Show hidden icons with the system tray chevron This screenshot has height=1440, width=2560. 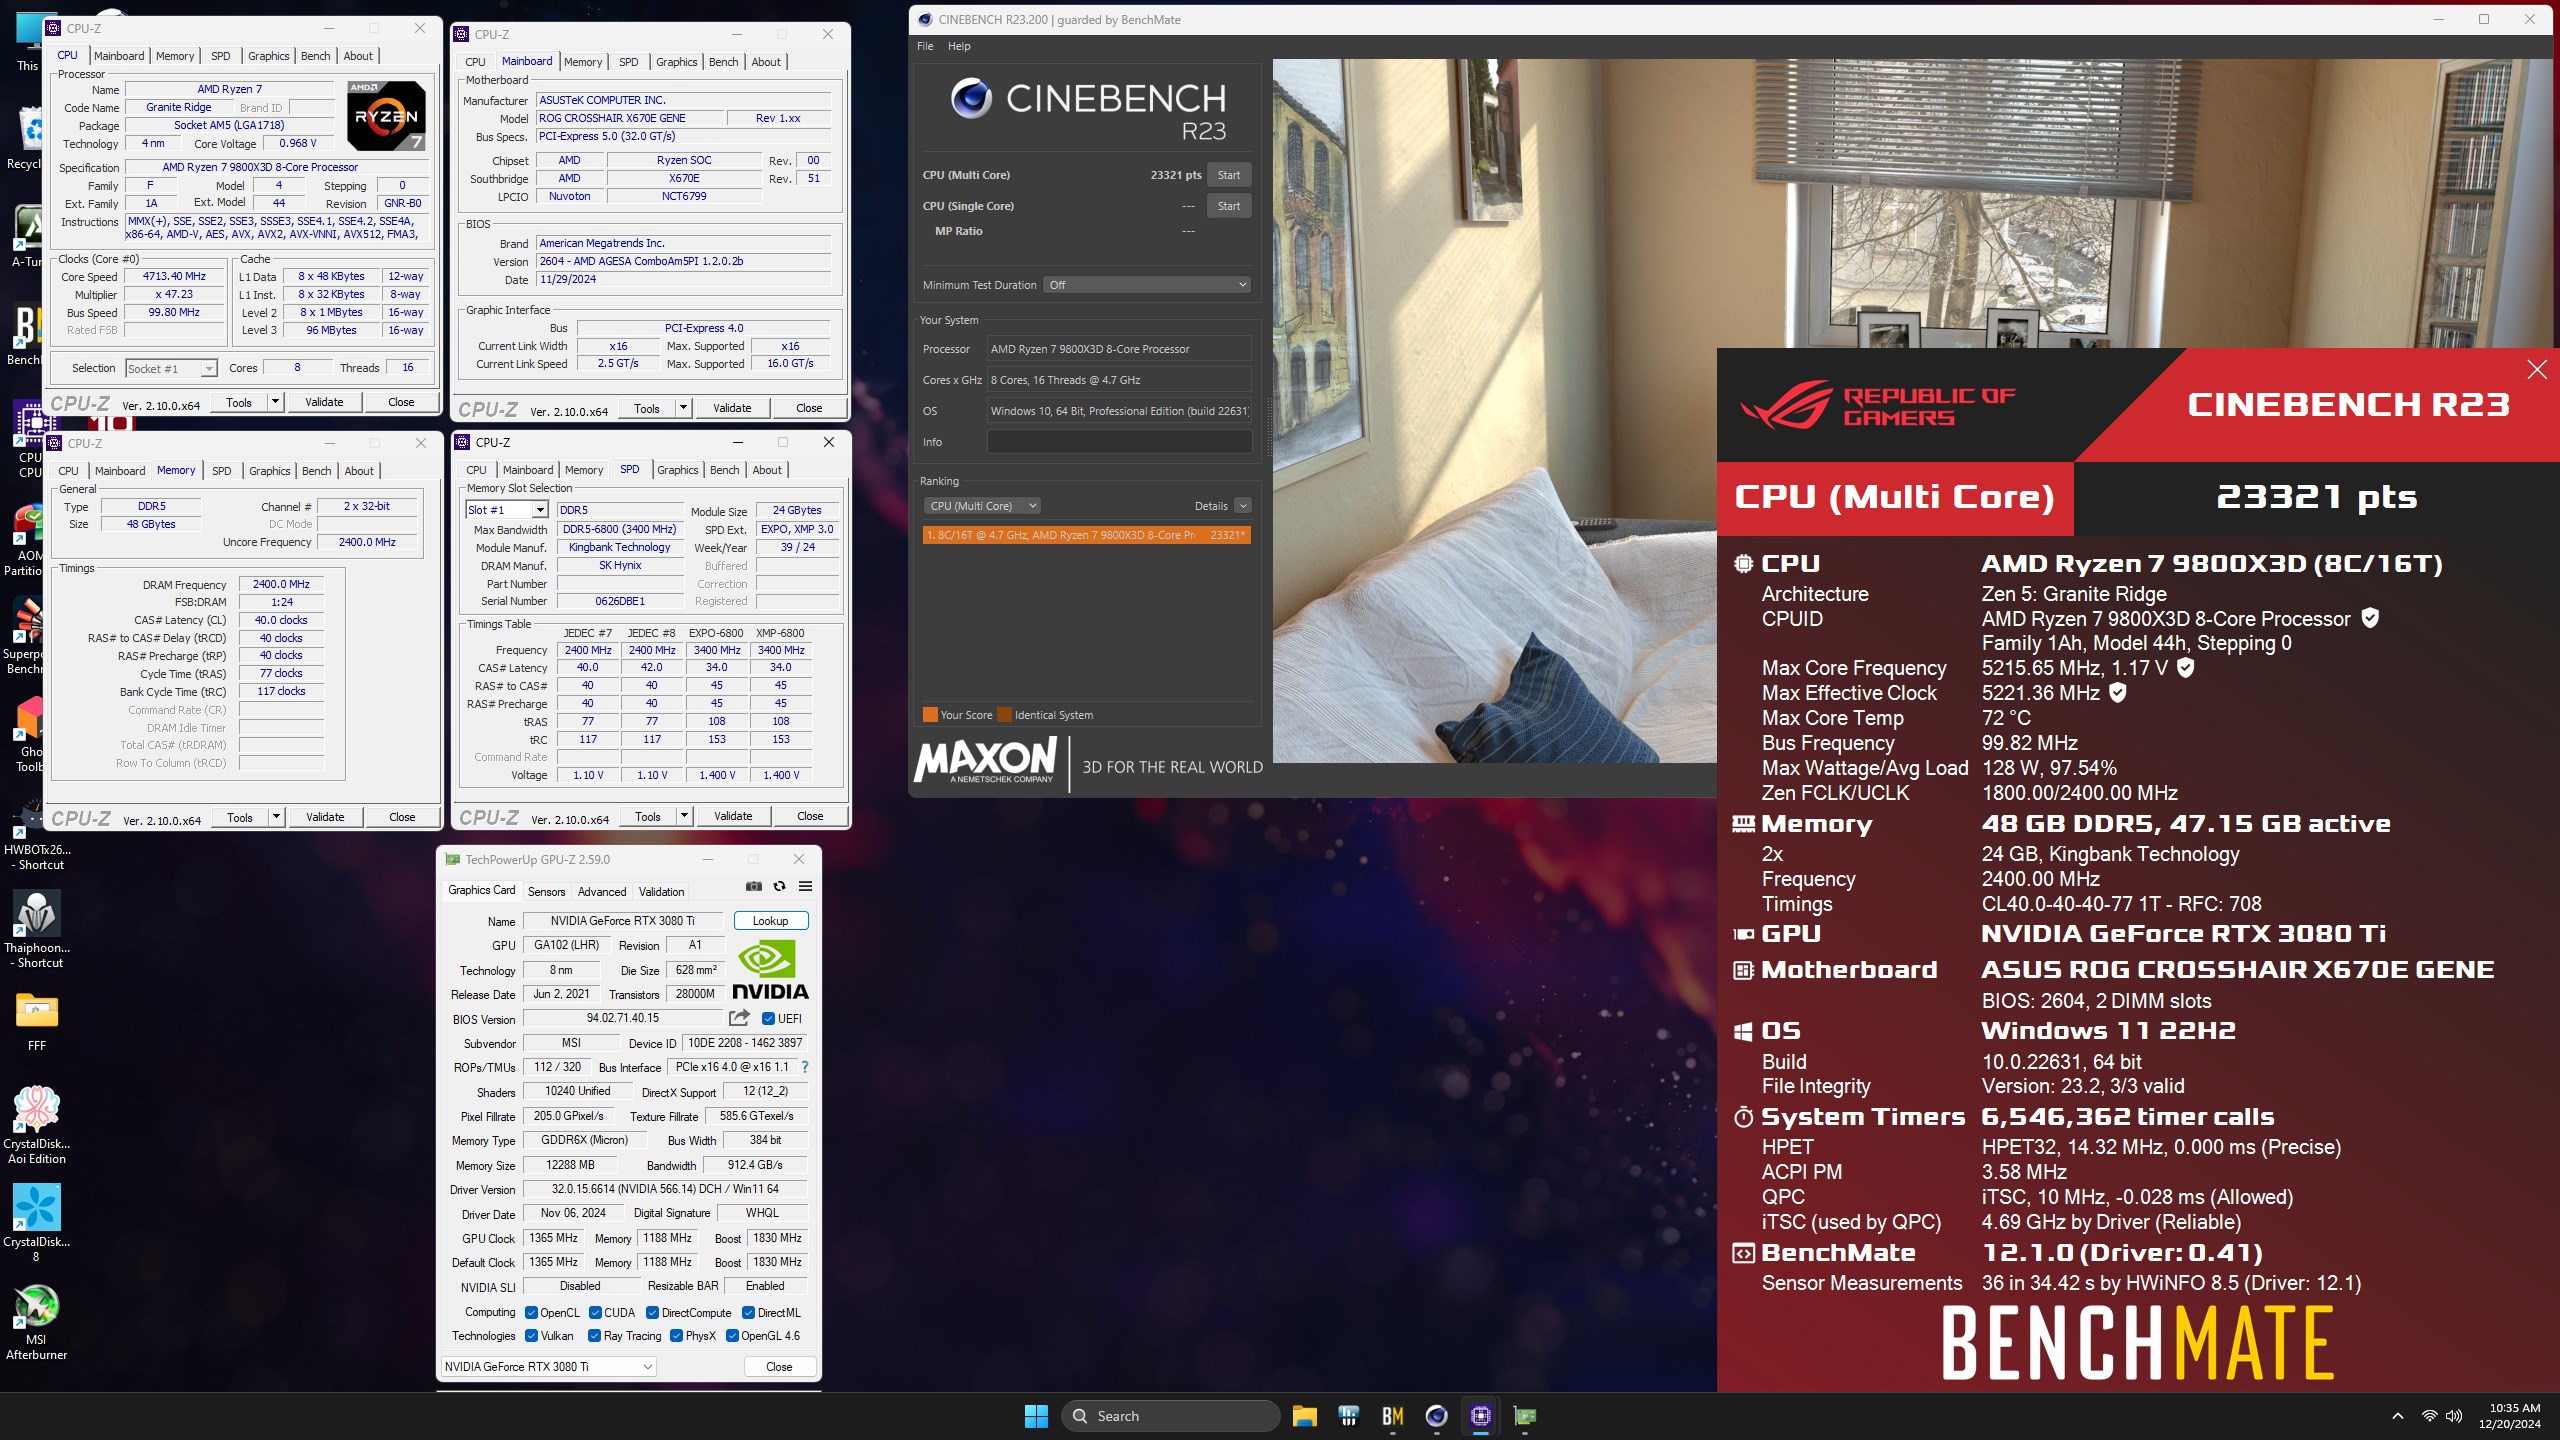(x=2398, y=1416)
